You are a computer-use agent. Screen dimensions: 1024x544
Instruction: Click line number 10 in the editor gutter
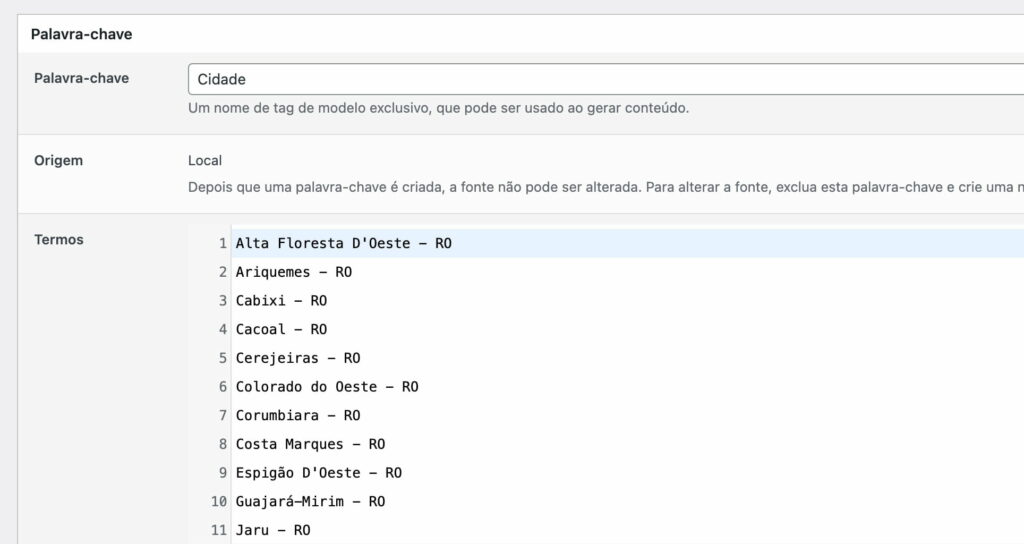click(x=219, y=502)
